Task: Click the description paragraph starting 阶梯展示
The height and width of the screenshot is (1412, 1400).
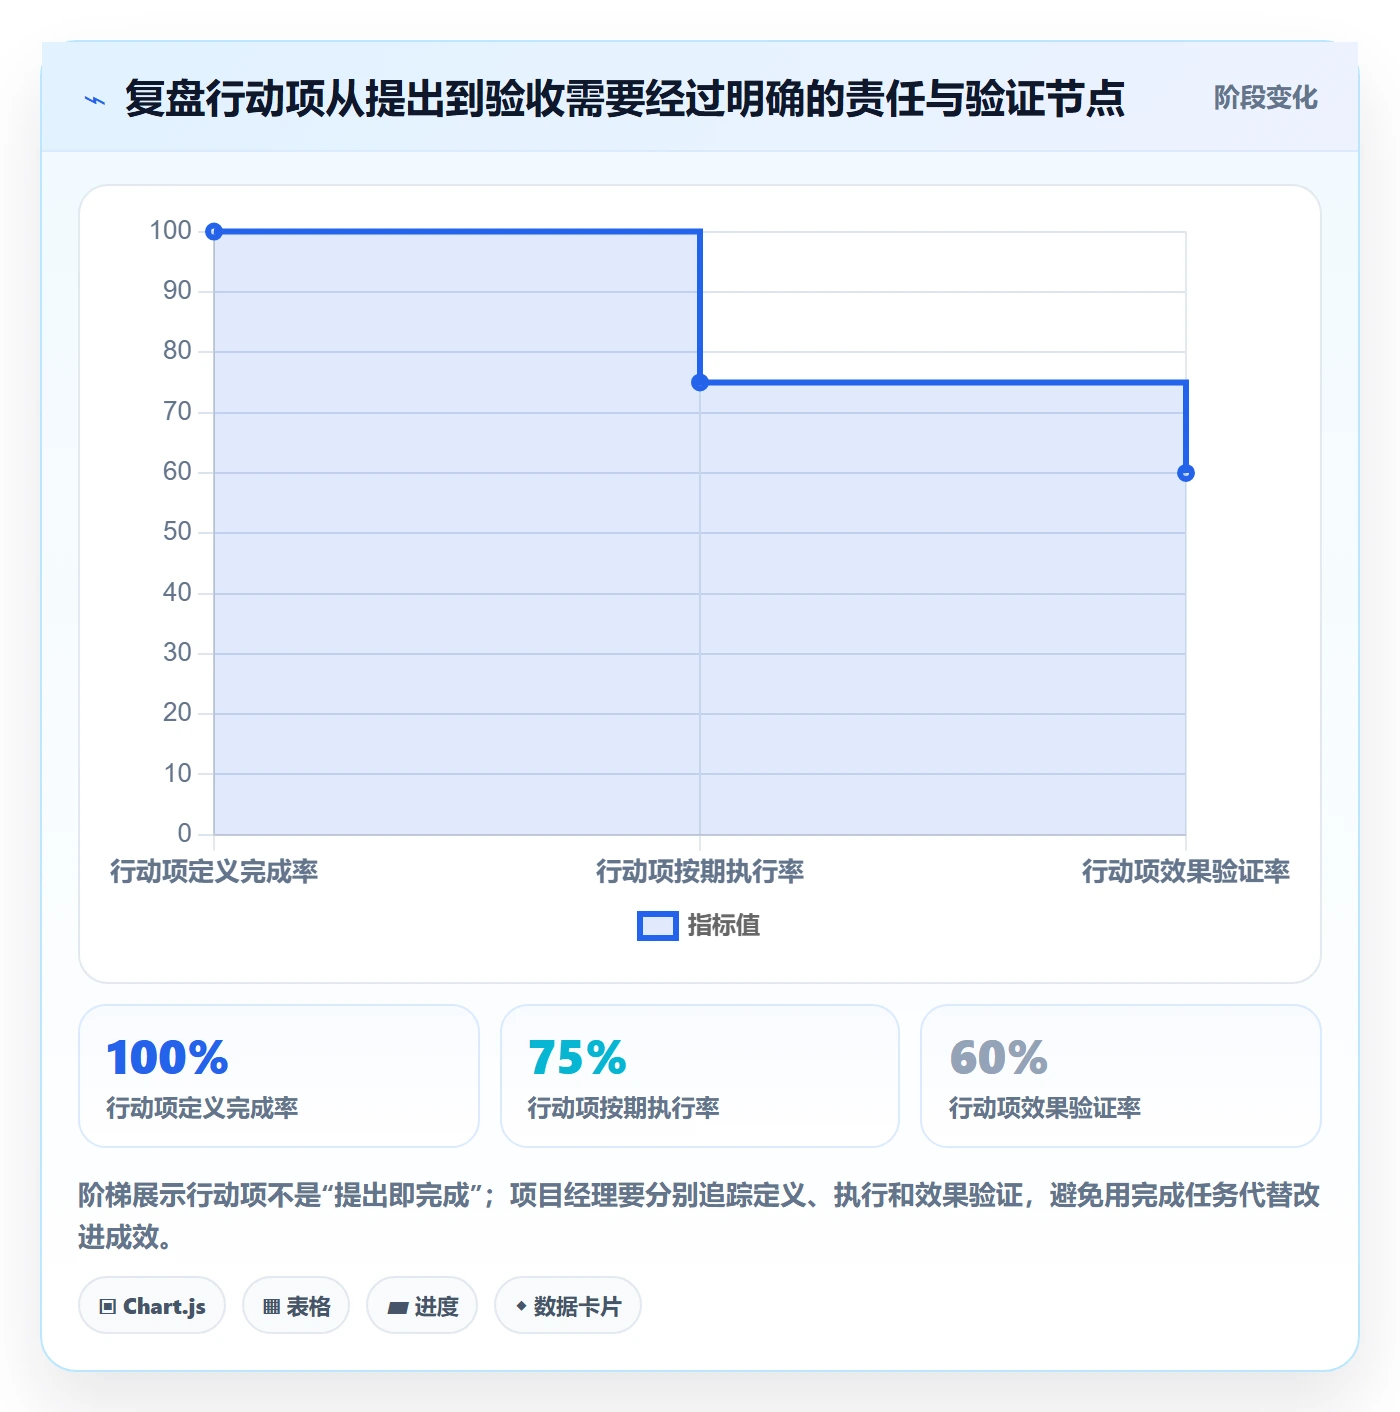Action: [x=699, y=1216]
